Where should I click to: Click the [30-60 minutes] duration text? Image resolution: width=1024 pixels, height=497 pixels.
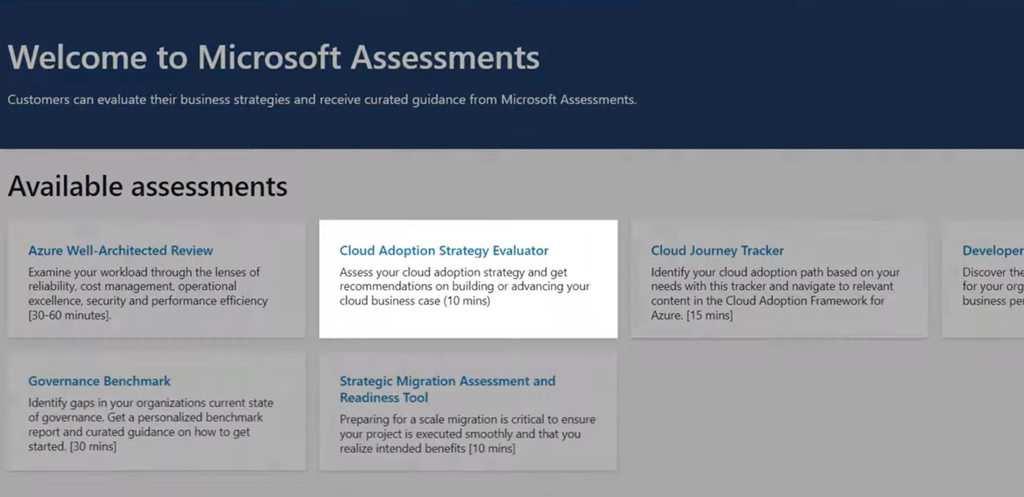[70, 315]
